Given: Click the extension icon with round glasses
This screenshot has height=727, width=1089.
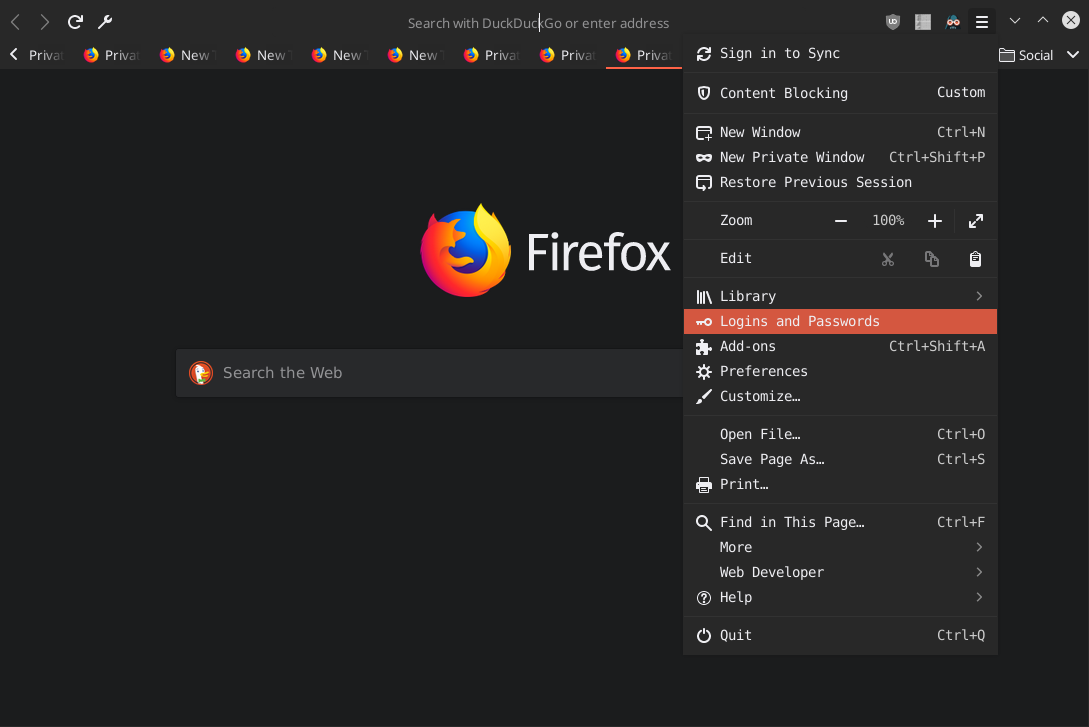Looking at the screenshot, I should 953,22.
